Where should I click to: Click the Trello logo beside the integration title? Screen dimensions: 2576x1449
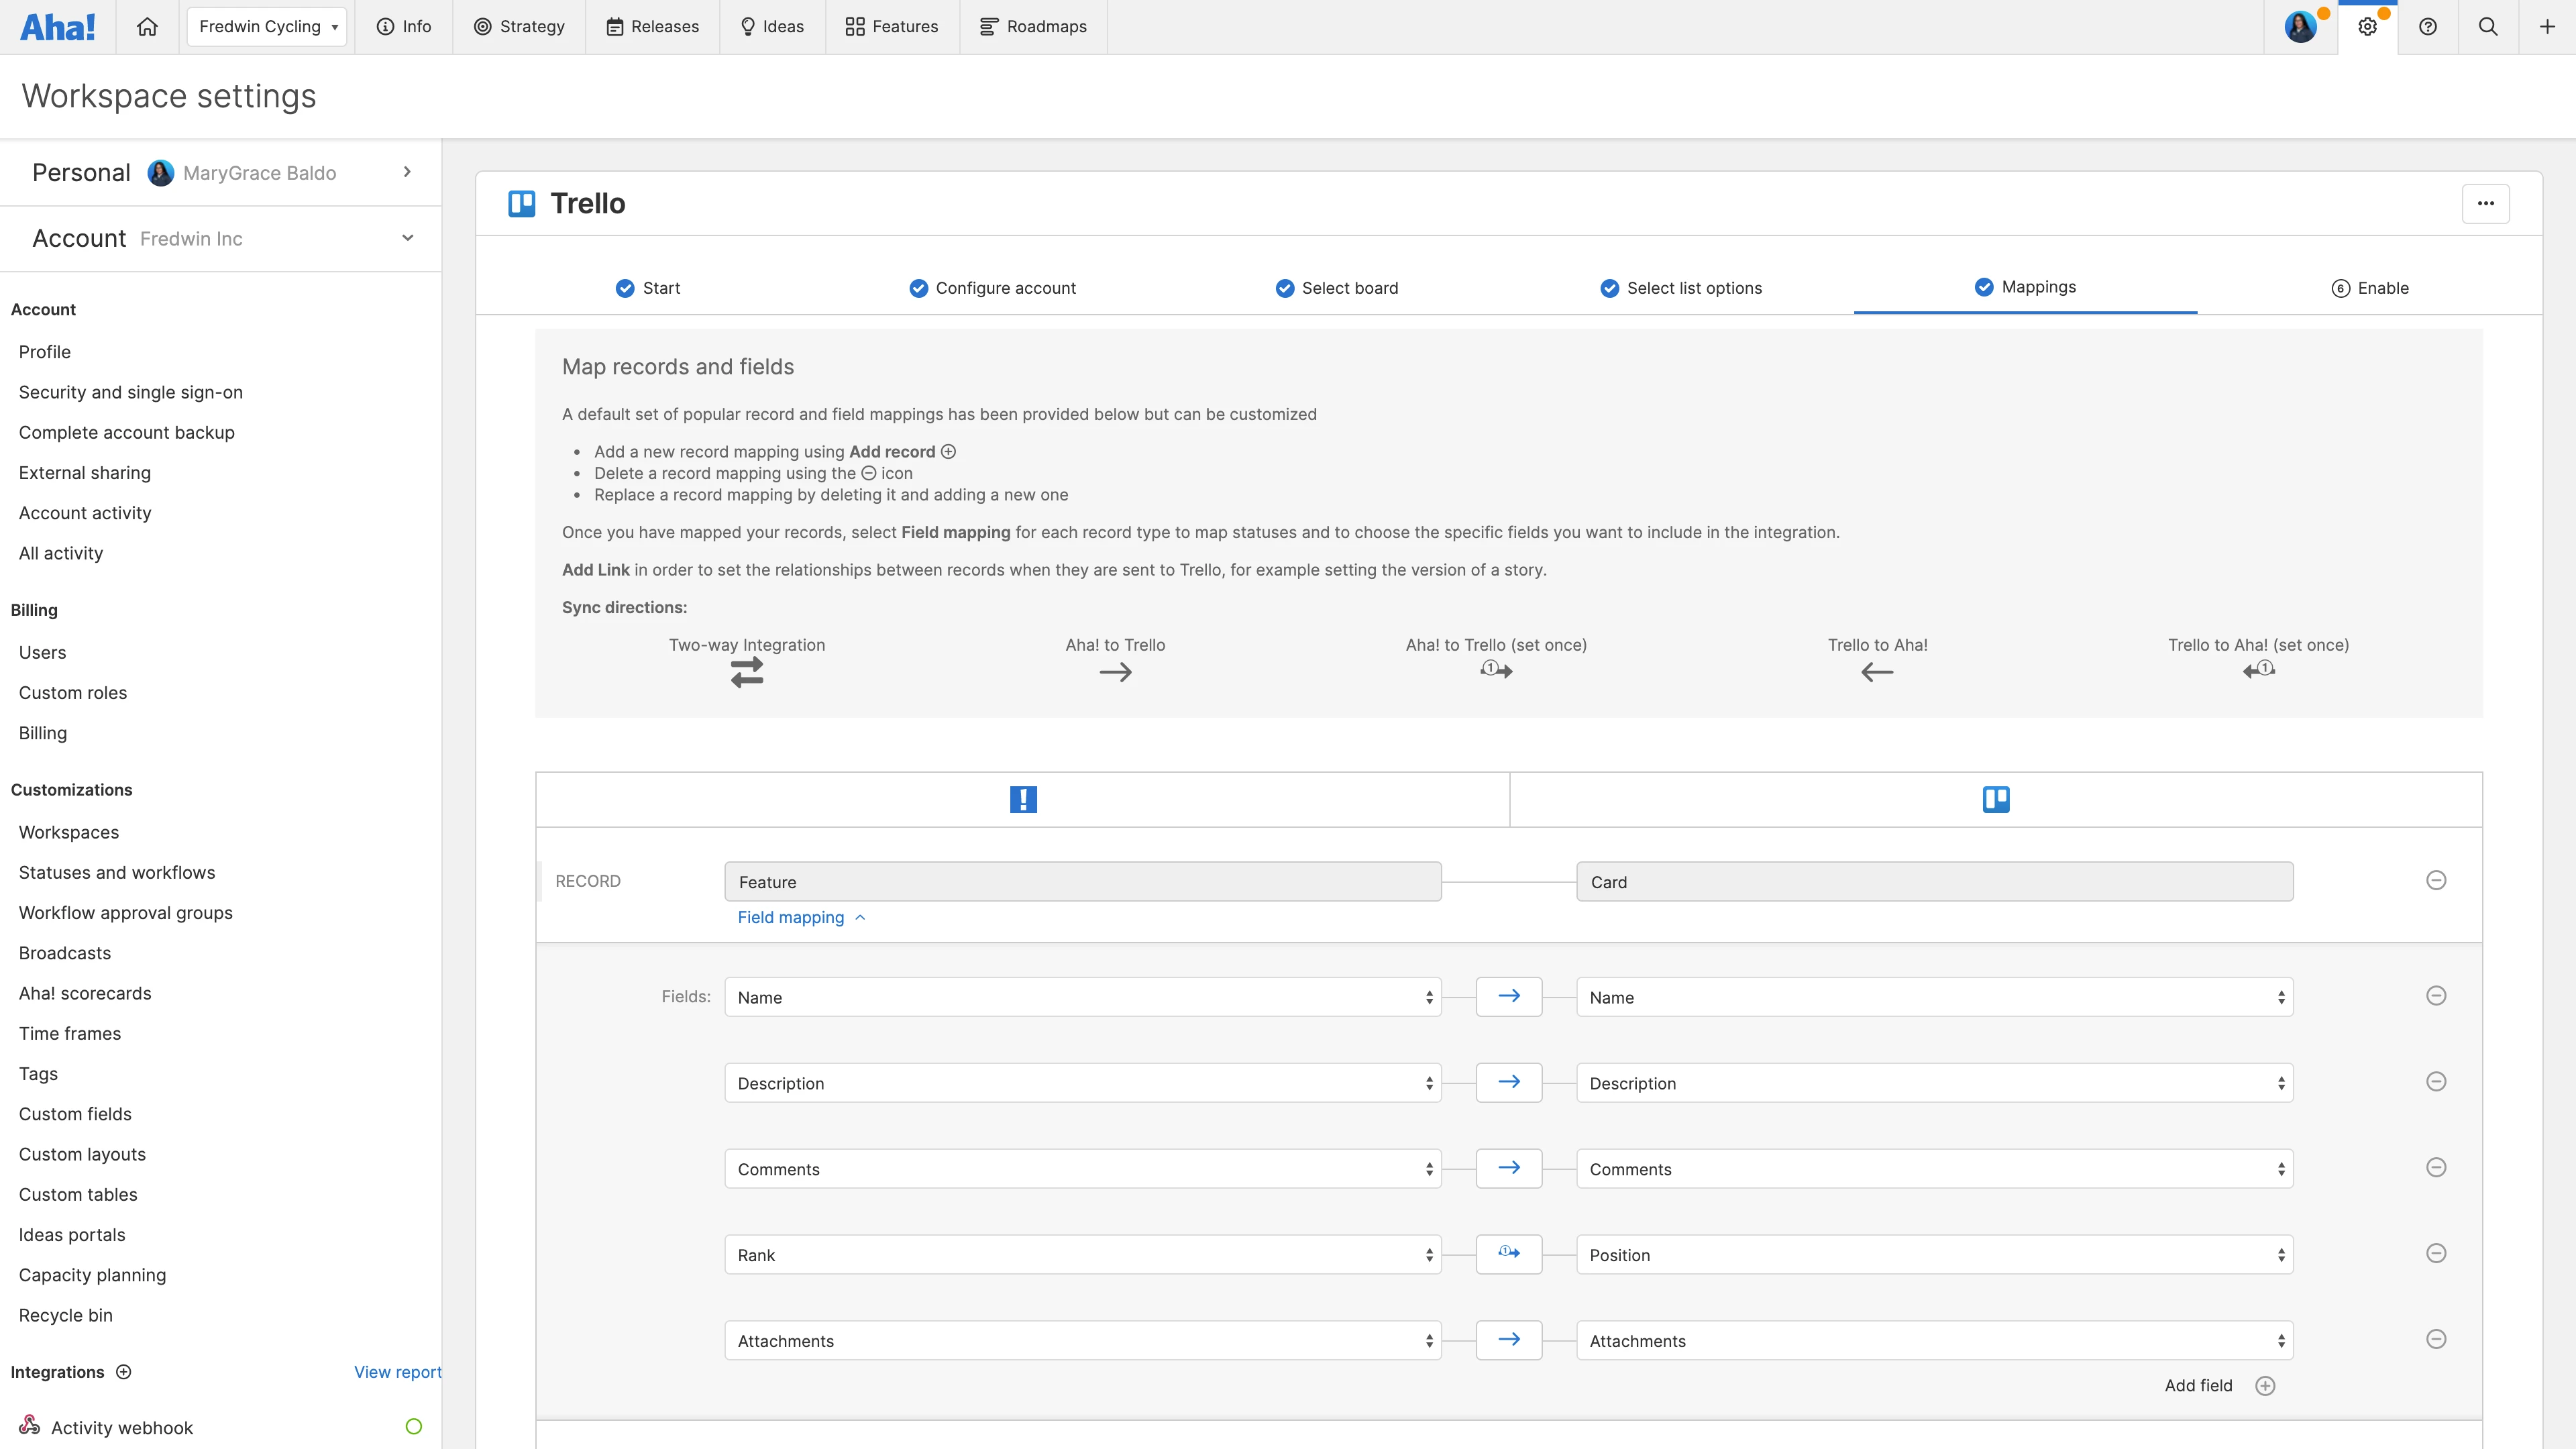521,203
